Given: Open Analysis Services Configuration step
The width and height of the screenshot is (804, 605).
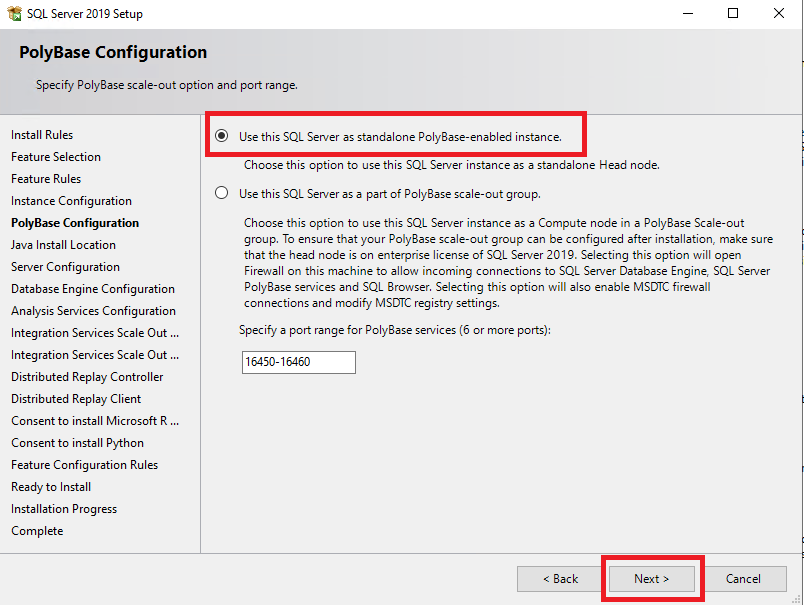Looking at the screenshot, I should [x=93, y=311].
